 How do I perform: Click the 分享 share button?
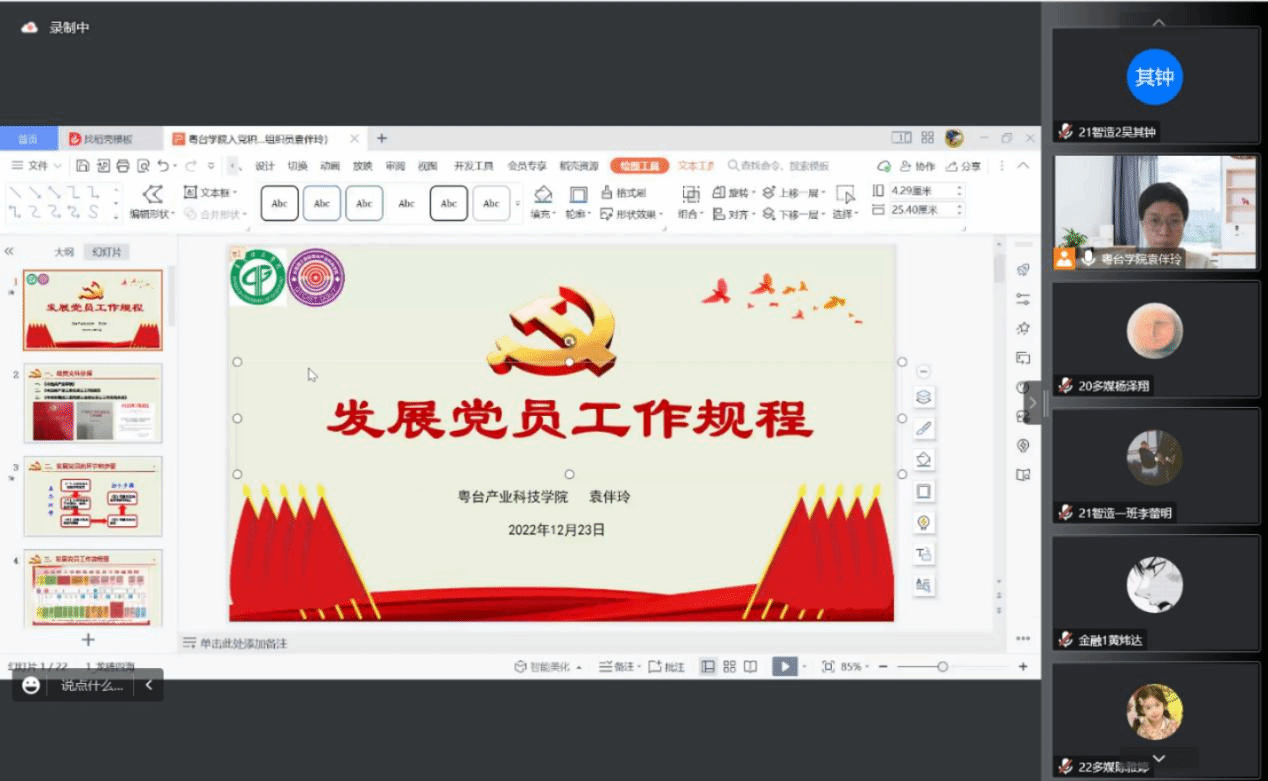(964, 166)
